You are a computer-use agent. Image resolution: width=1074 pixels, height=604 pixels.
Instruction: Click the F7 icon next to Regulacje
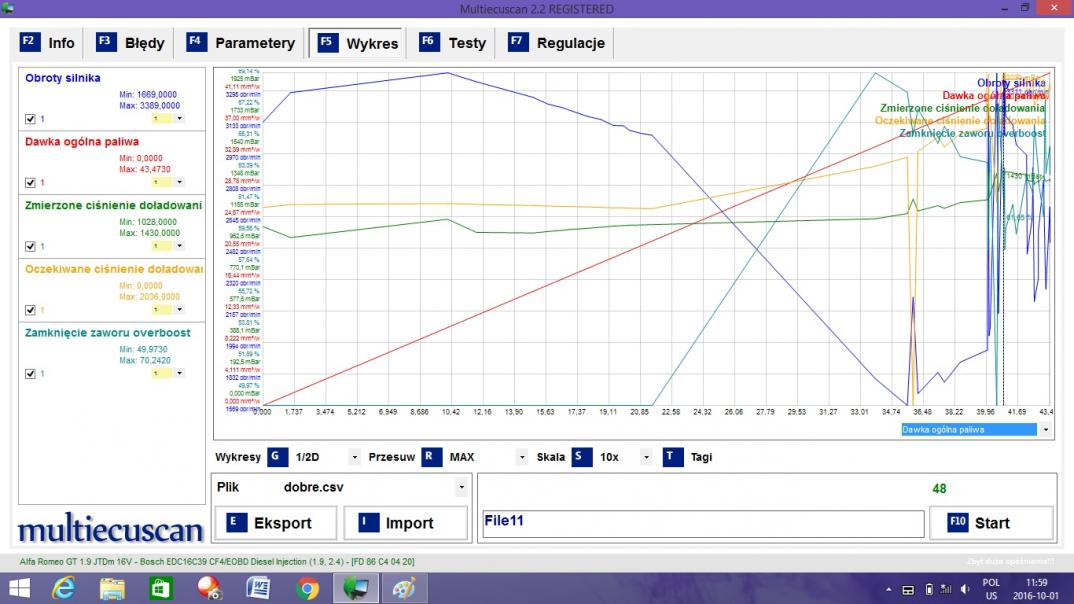point(518,43)
